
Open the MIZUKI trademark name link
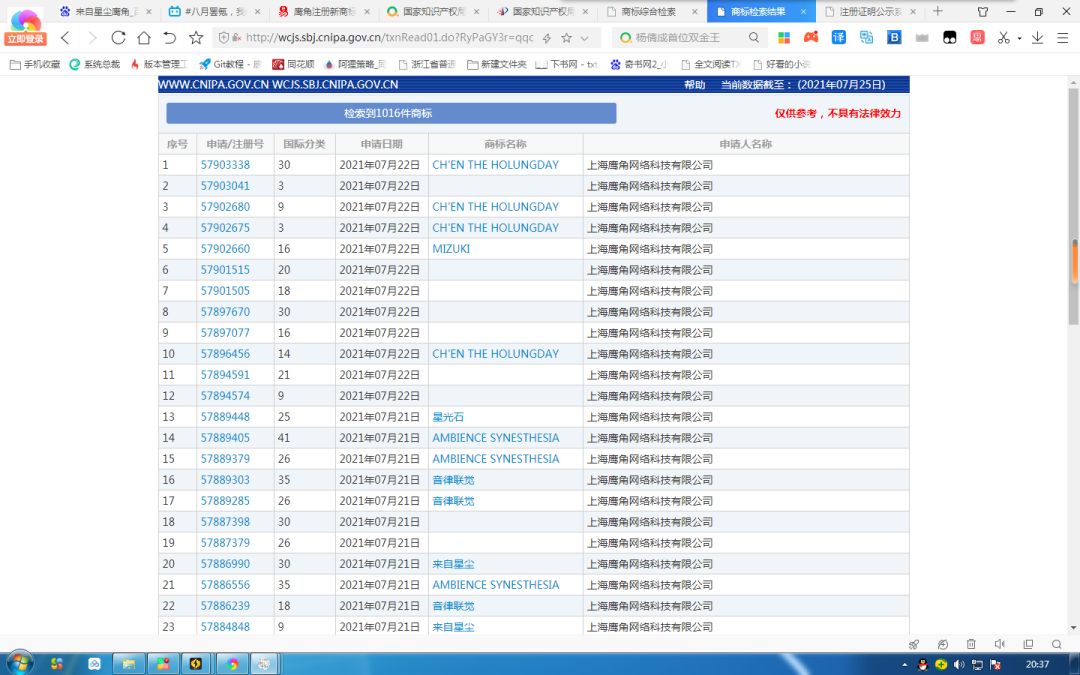pos(451,249)
